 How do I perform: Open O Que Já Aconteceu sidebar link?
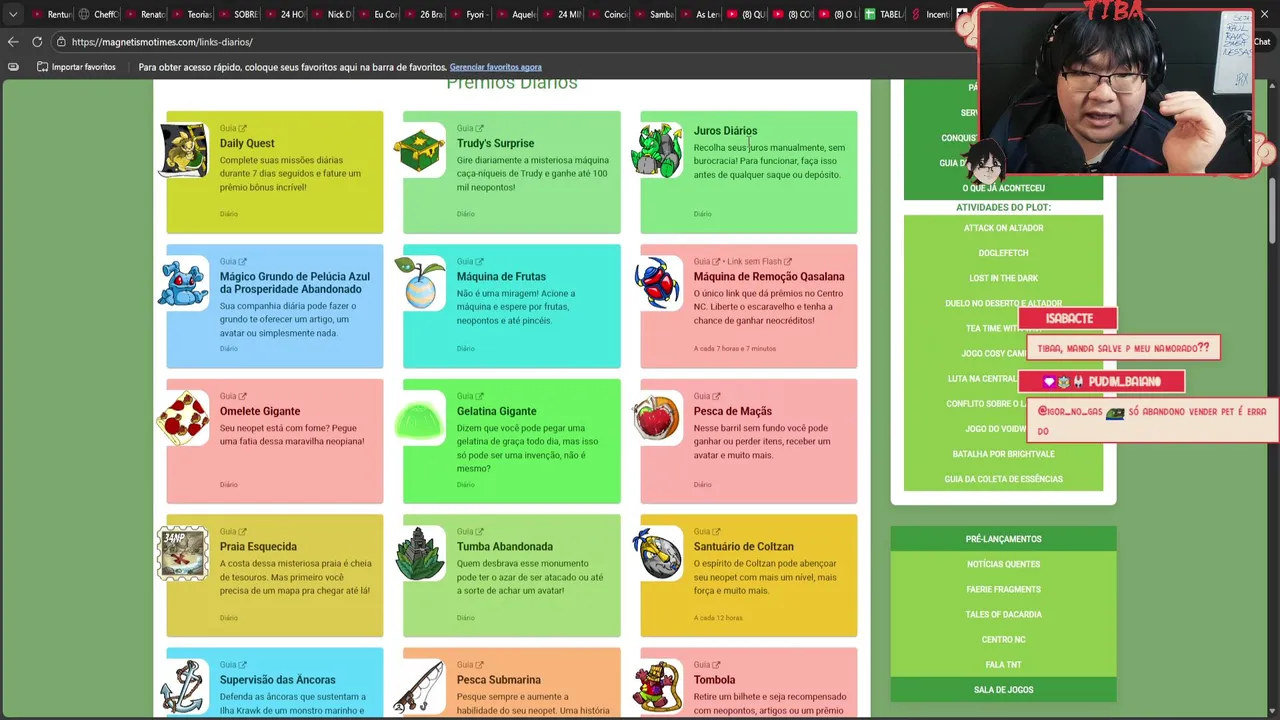(1003, 188)
